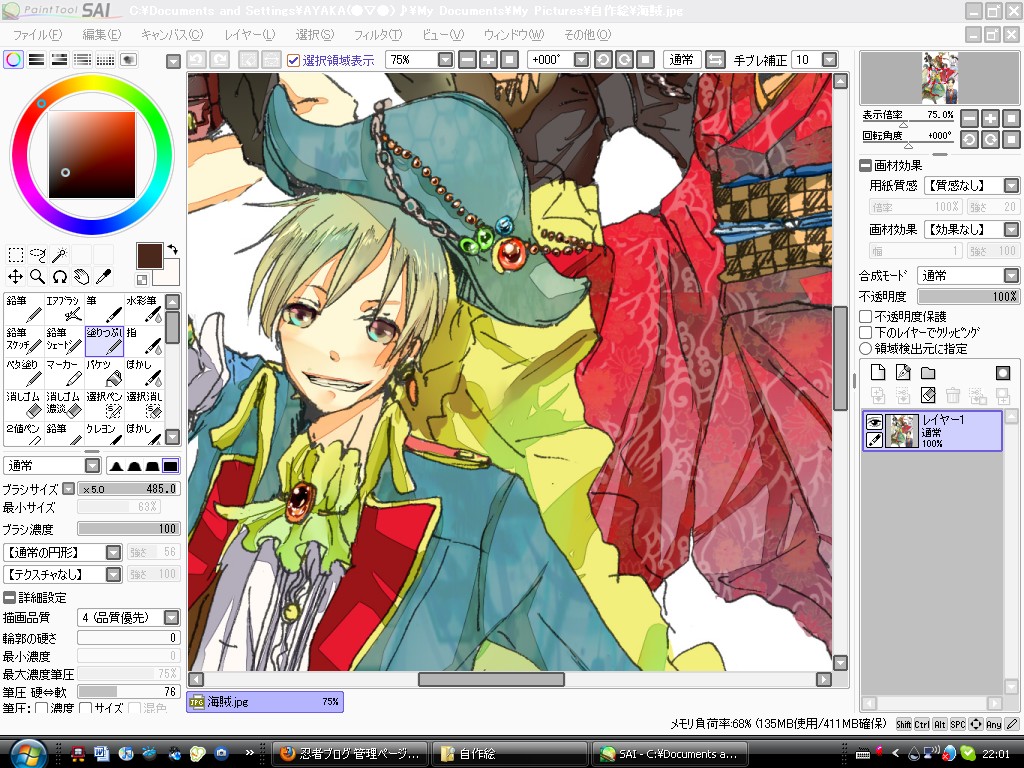
Task: Create a new linework pen layer
Action: (x=903, y=373)
